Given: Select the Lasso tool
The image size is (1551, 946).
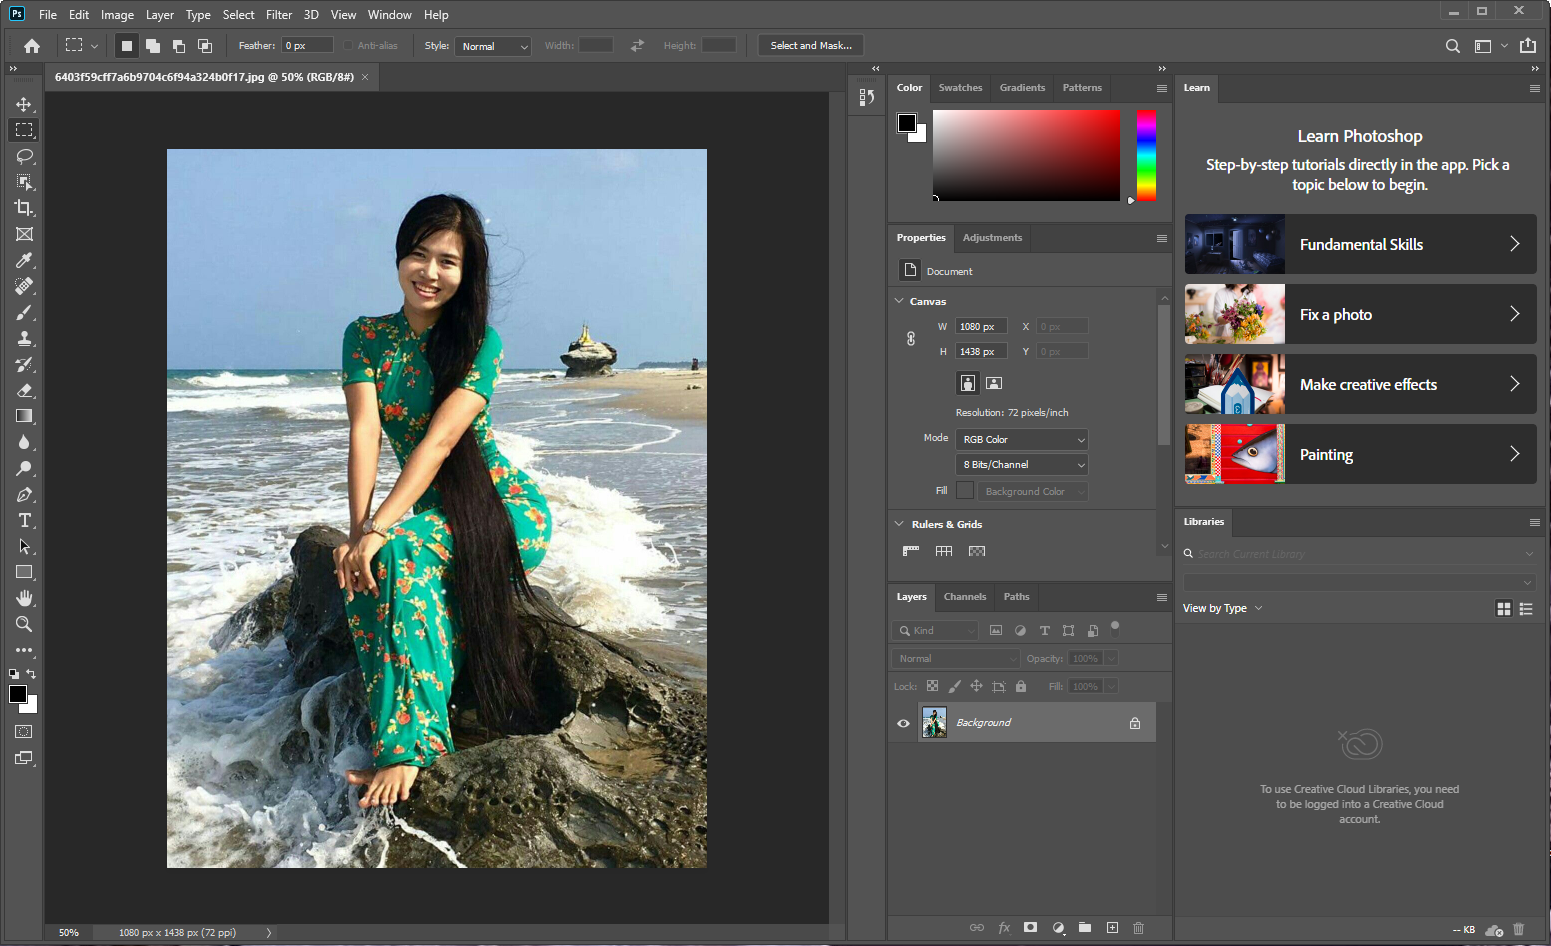Looking at the screenshot, I should [25, 155].
